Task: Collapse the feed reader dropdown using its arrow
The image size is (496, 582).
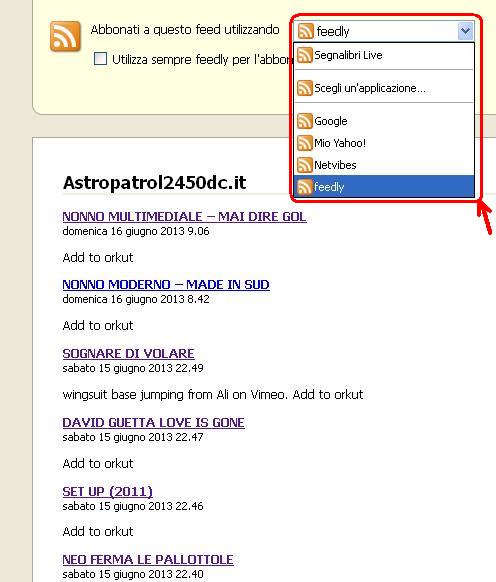Action: coord(465,31)
